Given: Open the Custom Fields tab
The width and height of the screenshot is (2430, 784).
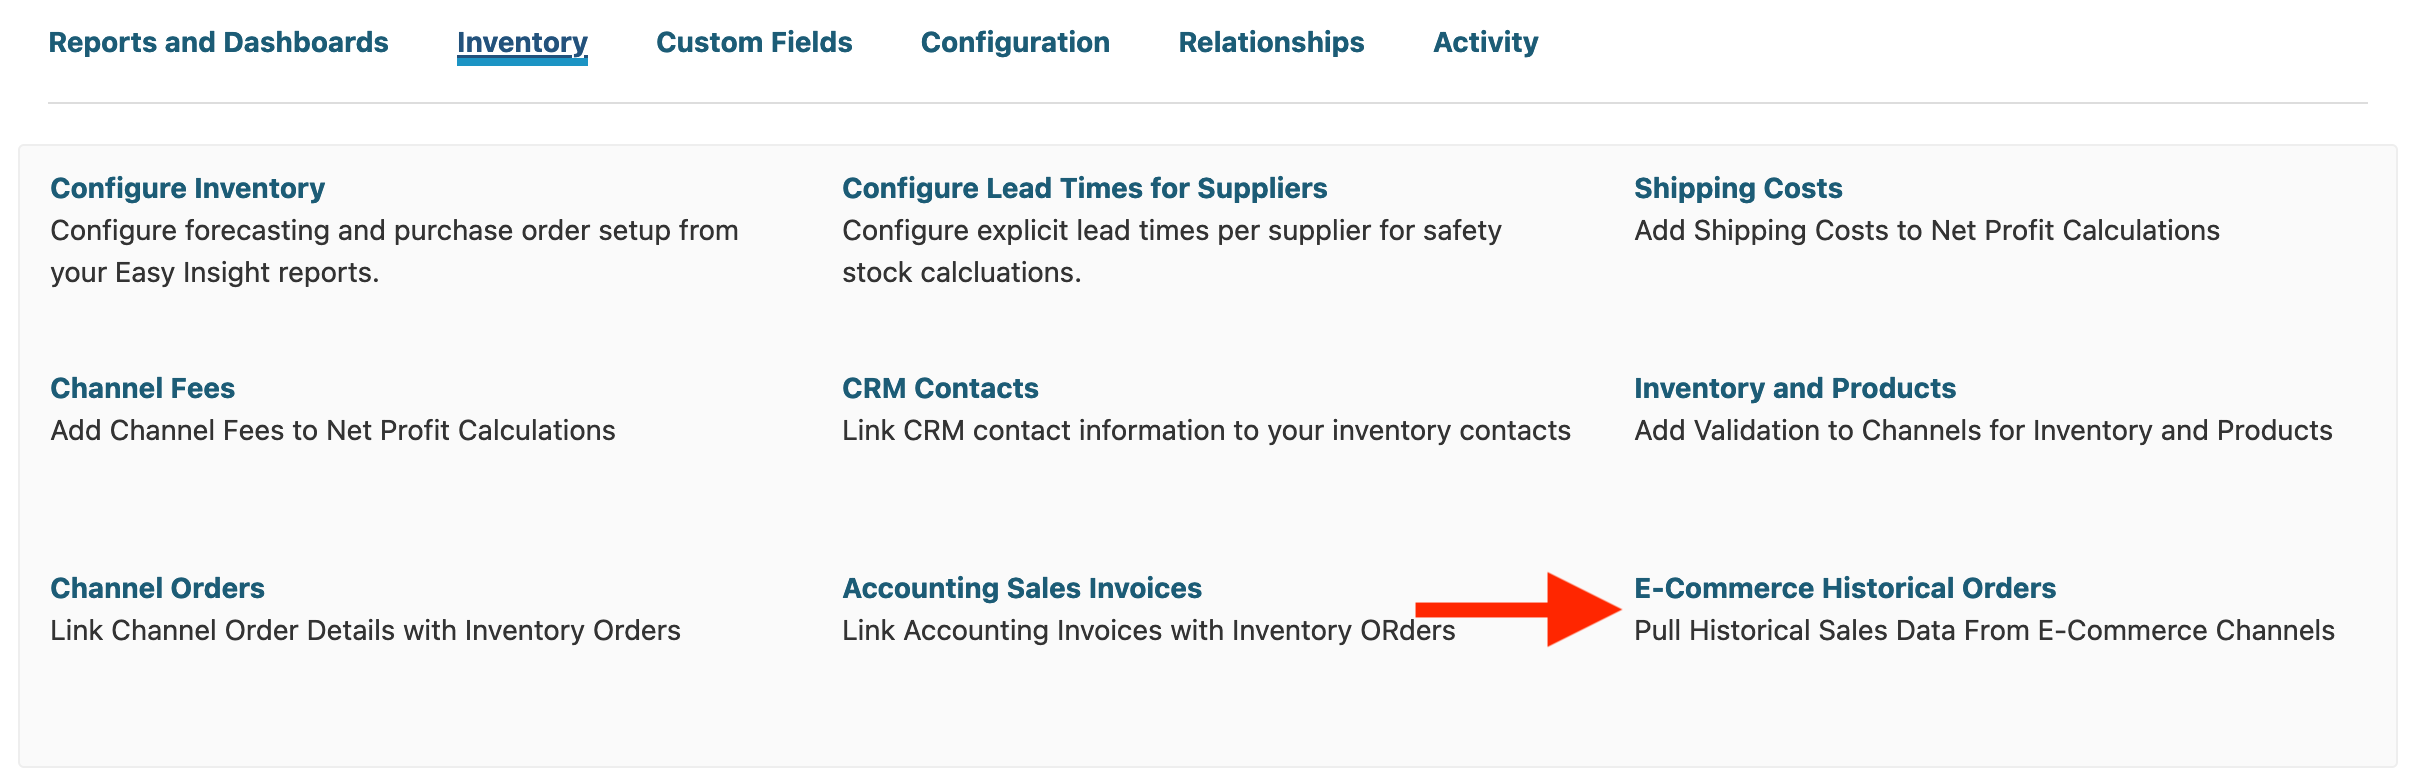Looking at the screenshot, I should [753, 42].
